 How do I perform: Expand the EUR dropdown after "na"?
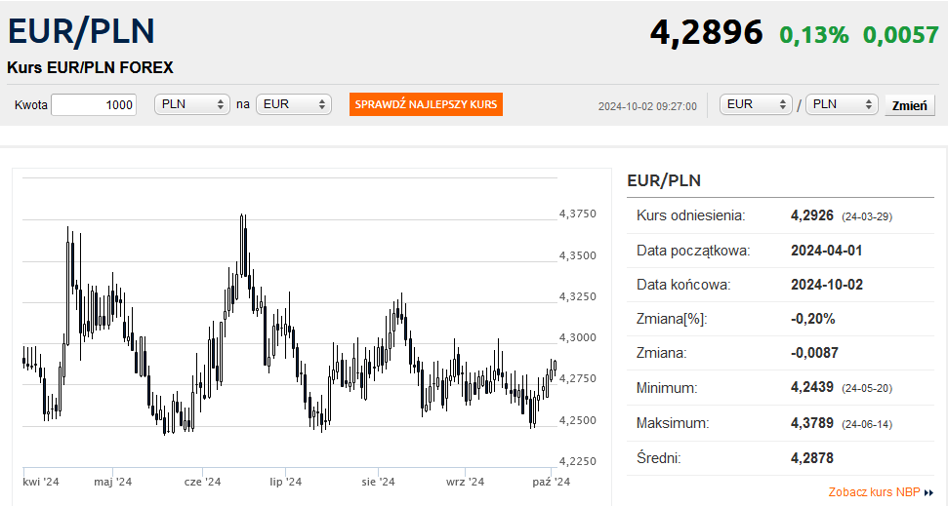(x=294, y=105)
